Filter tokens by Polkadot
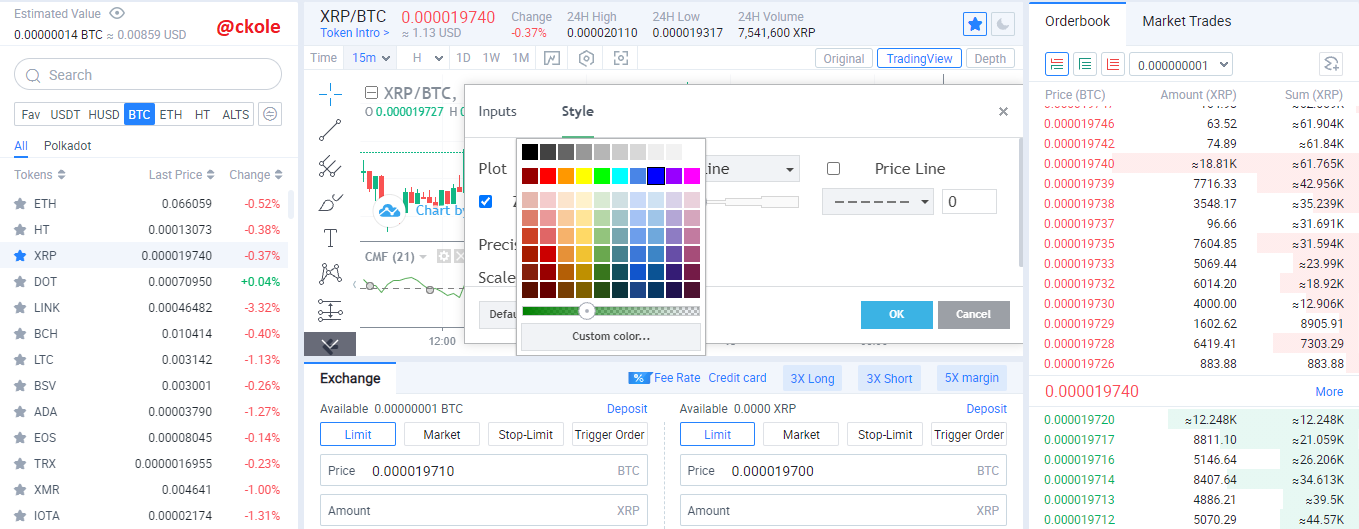1359x529 pixels. (67, 146)
